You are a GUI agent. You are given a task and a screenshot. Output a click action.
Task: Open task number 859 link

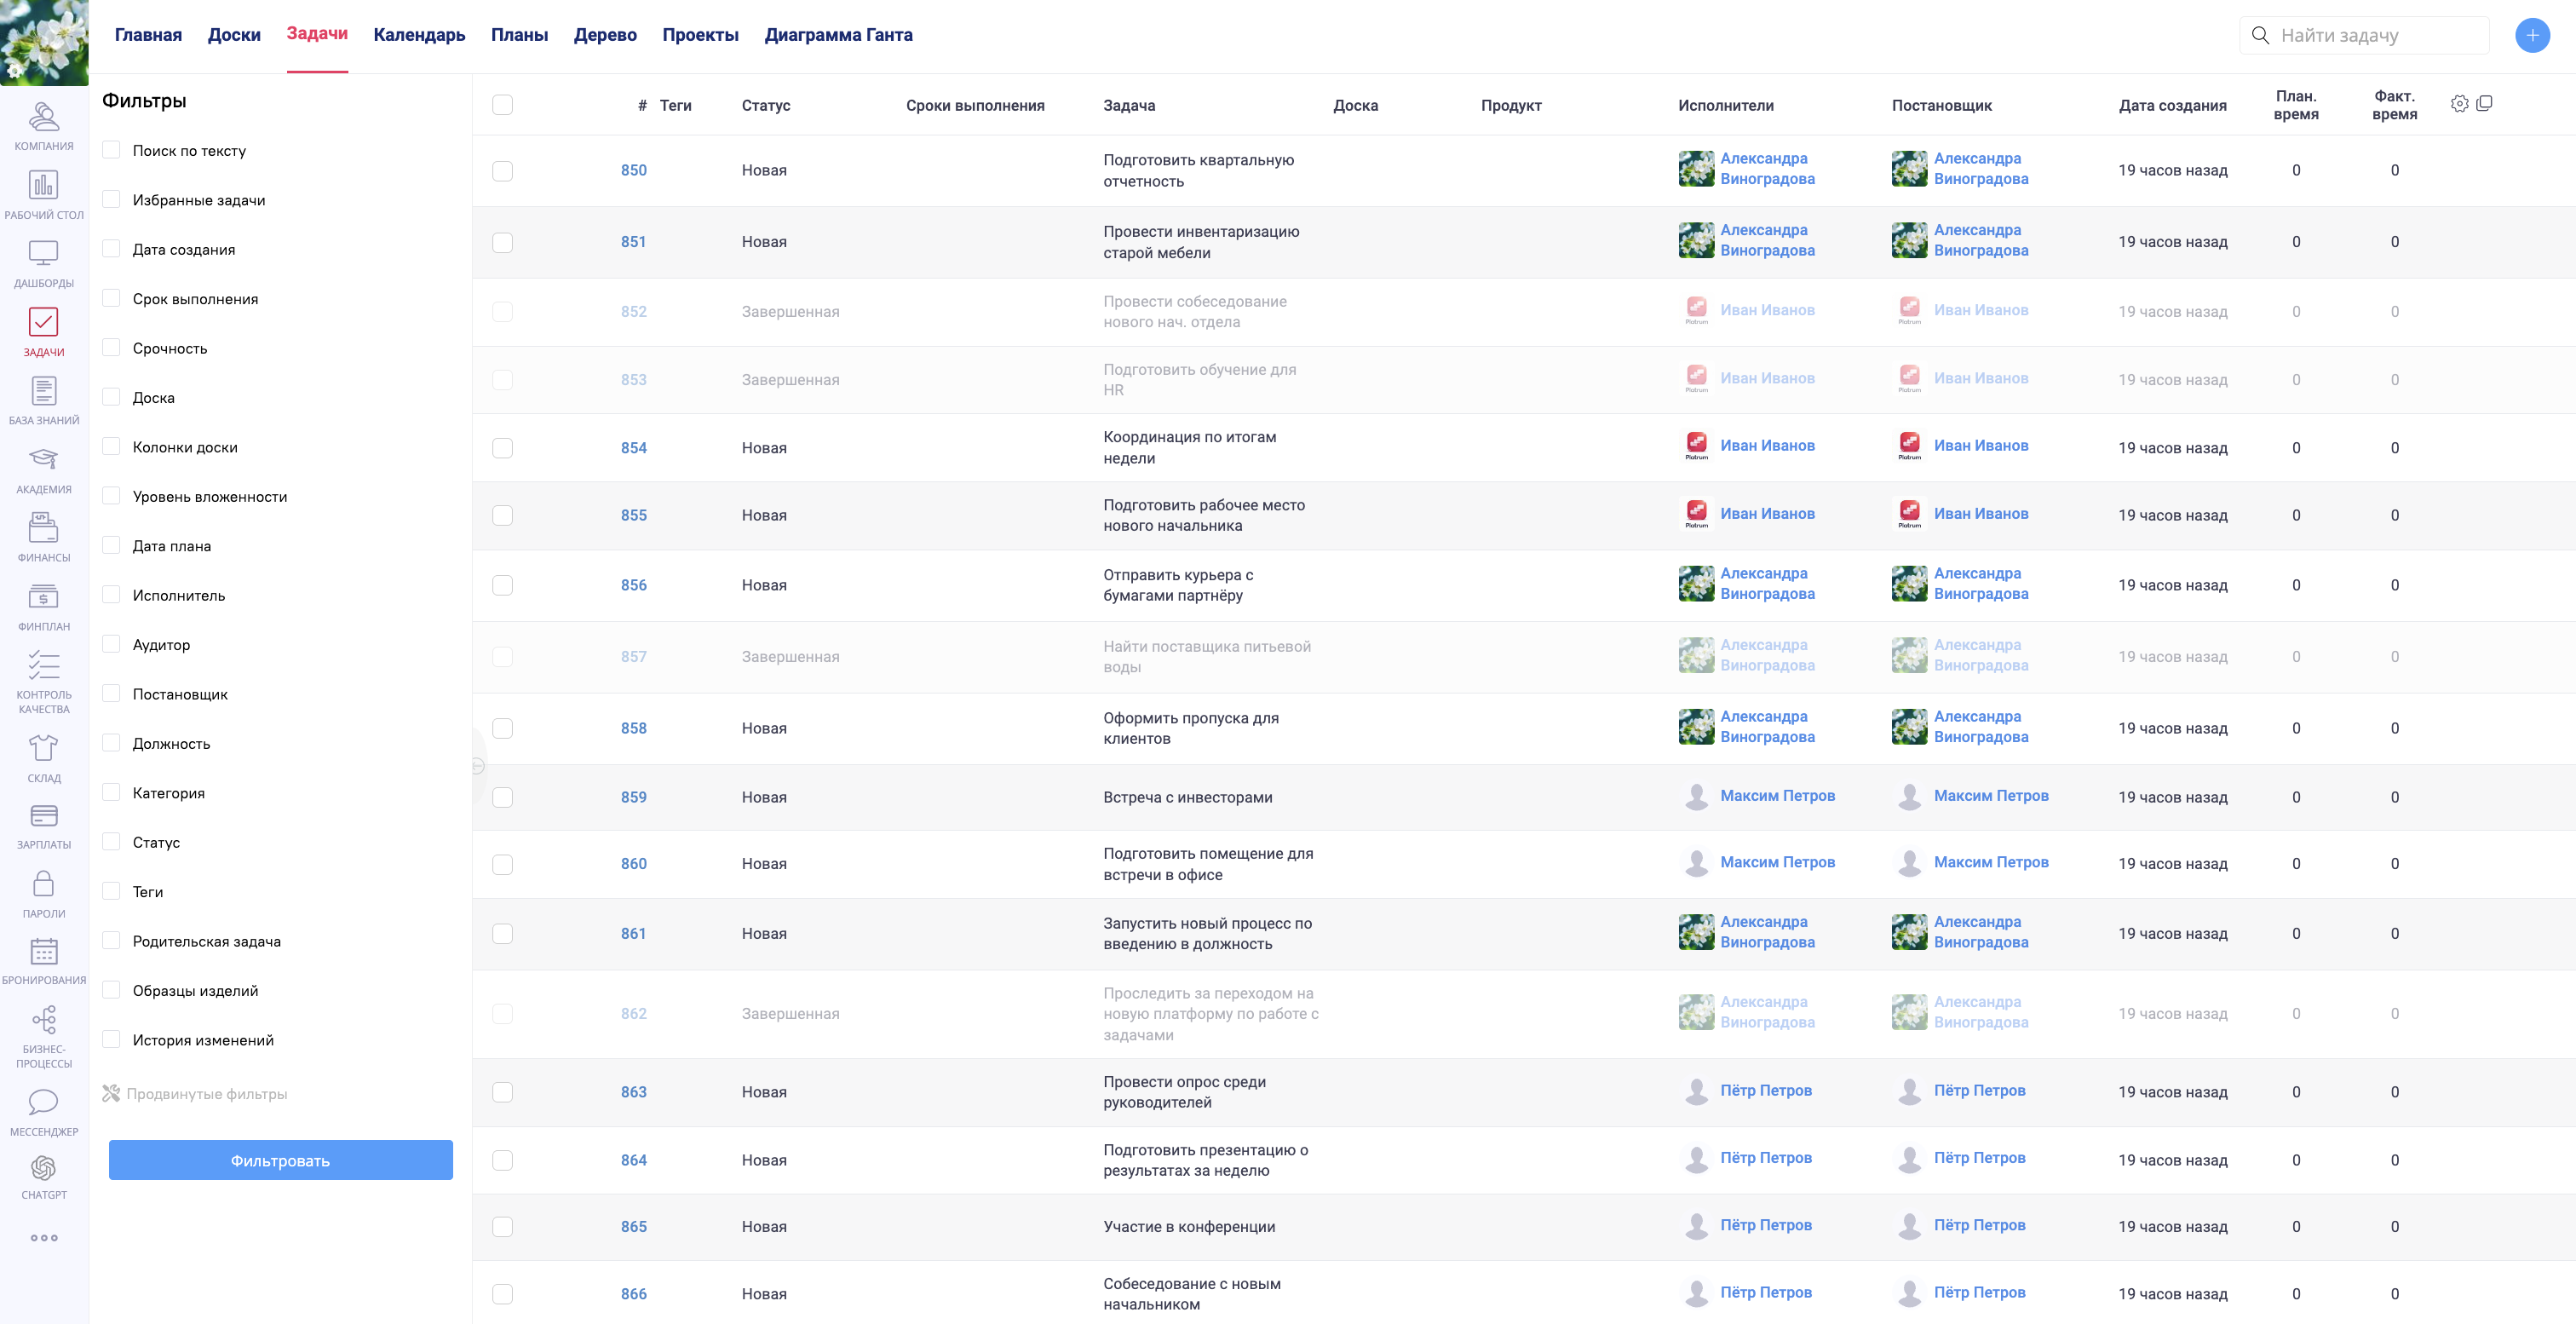tap(633, 797)
